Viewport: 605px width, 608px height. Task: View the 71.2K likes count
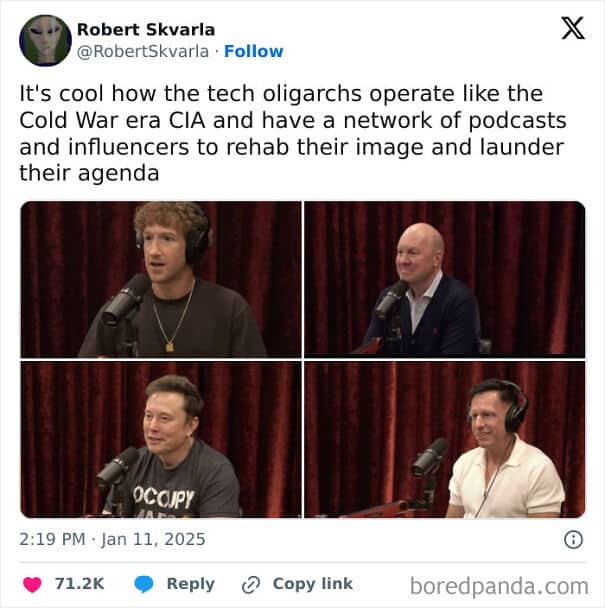point(80,584)
